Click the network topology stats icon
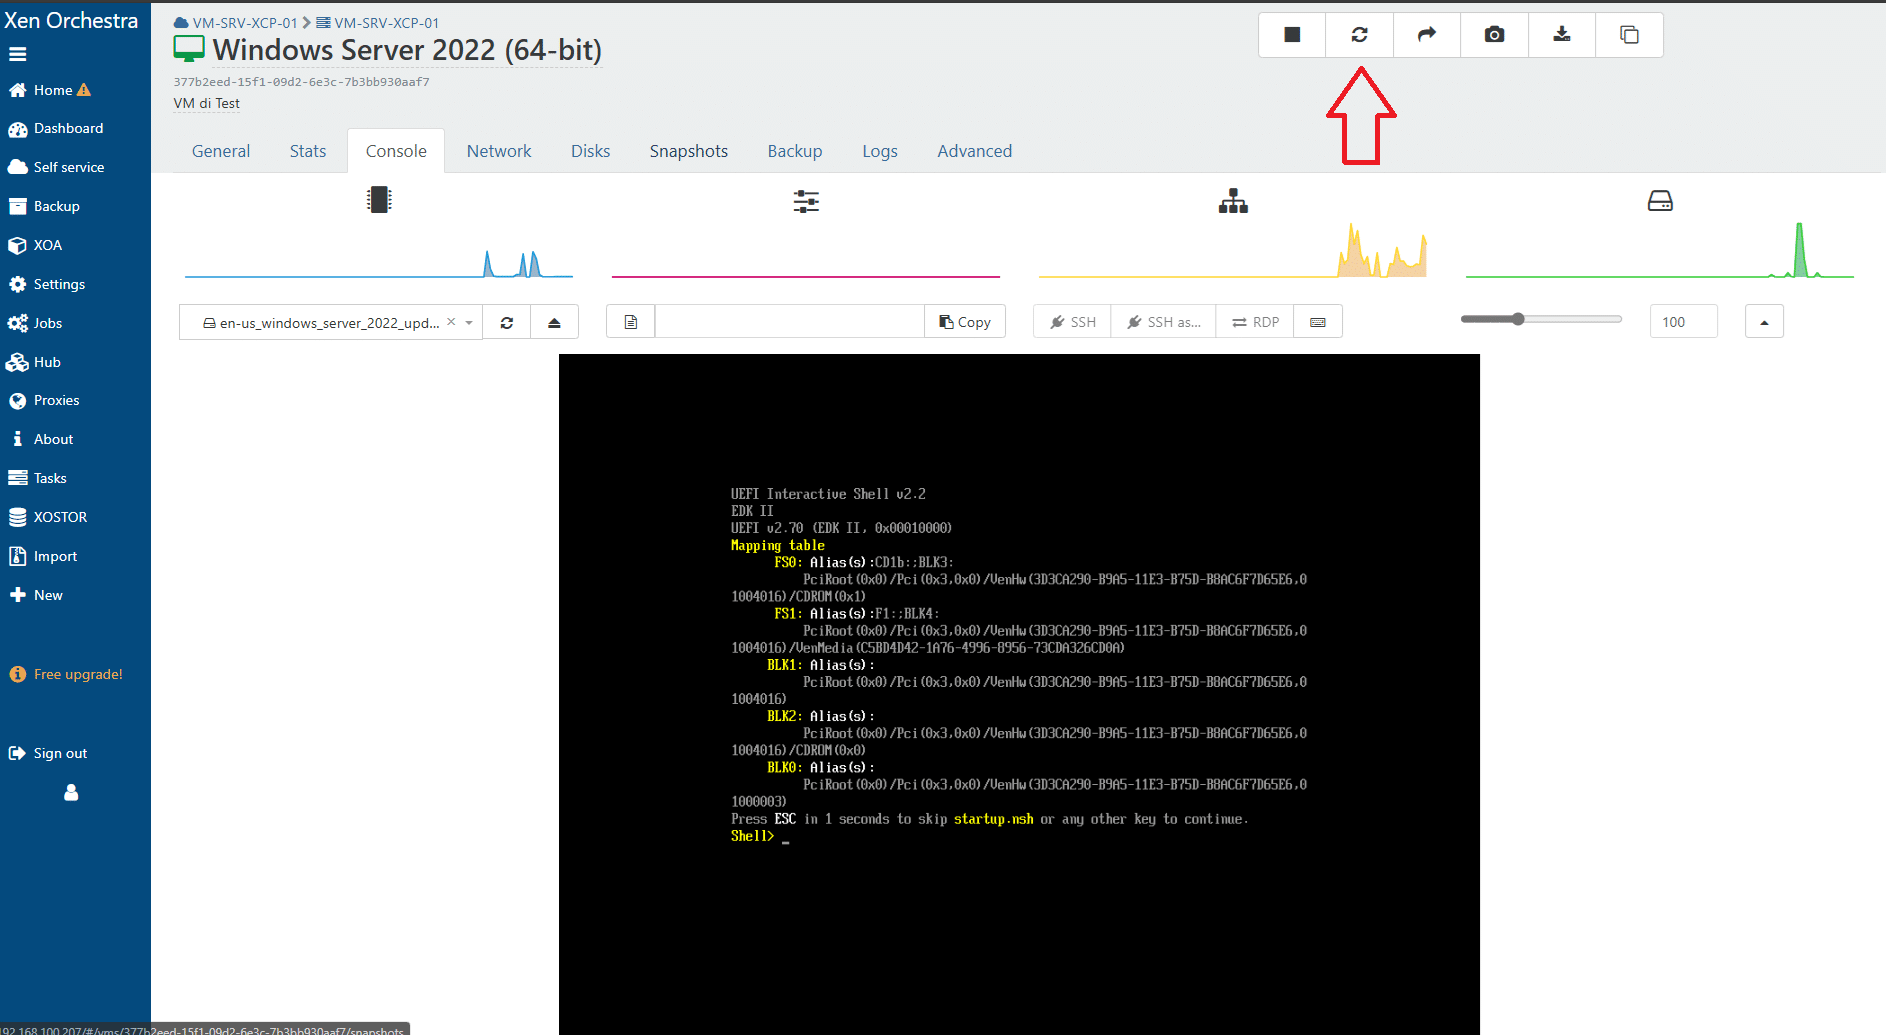 (x=1233, y=201)
